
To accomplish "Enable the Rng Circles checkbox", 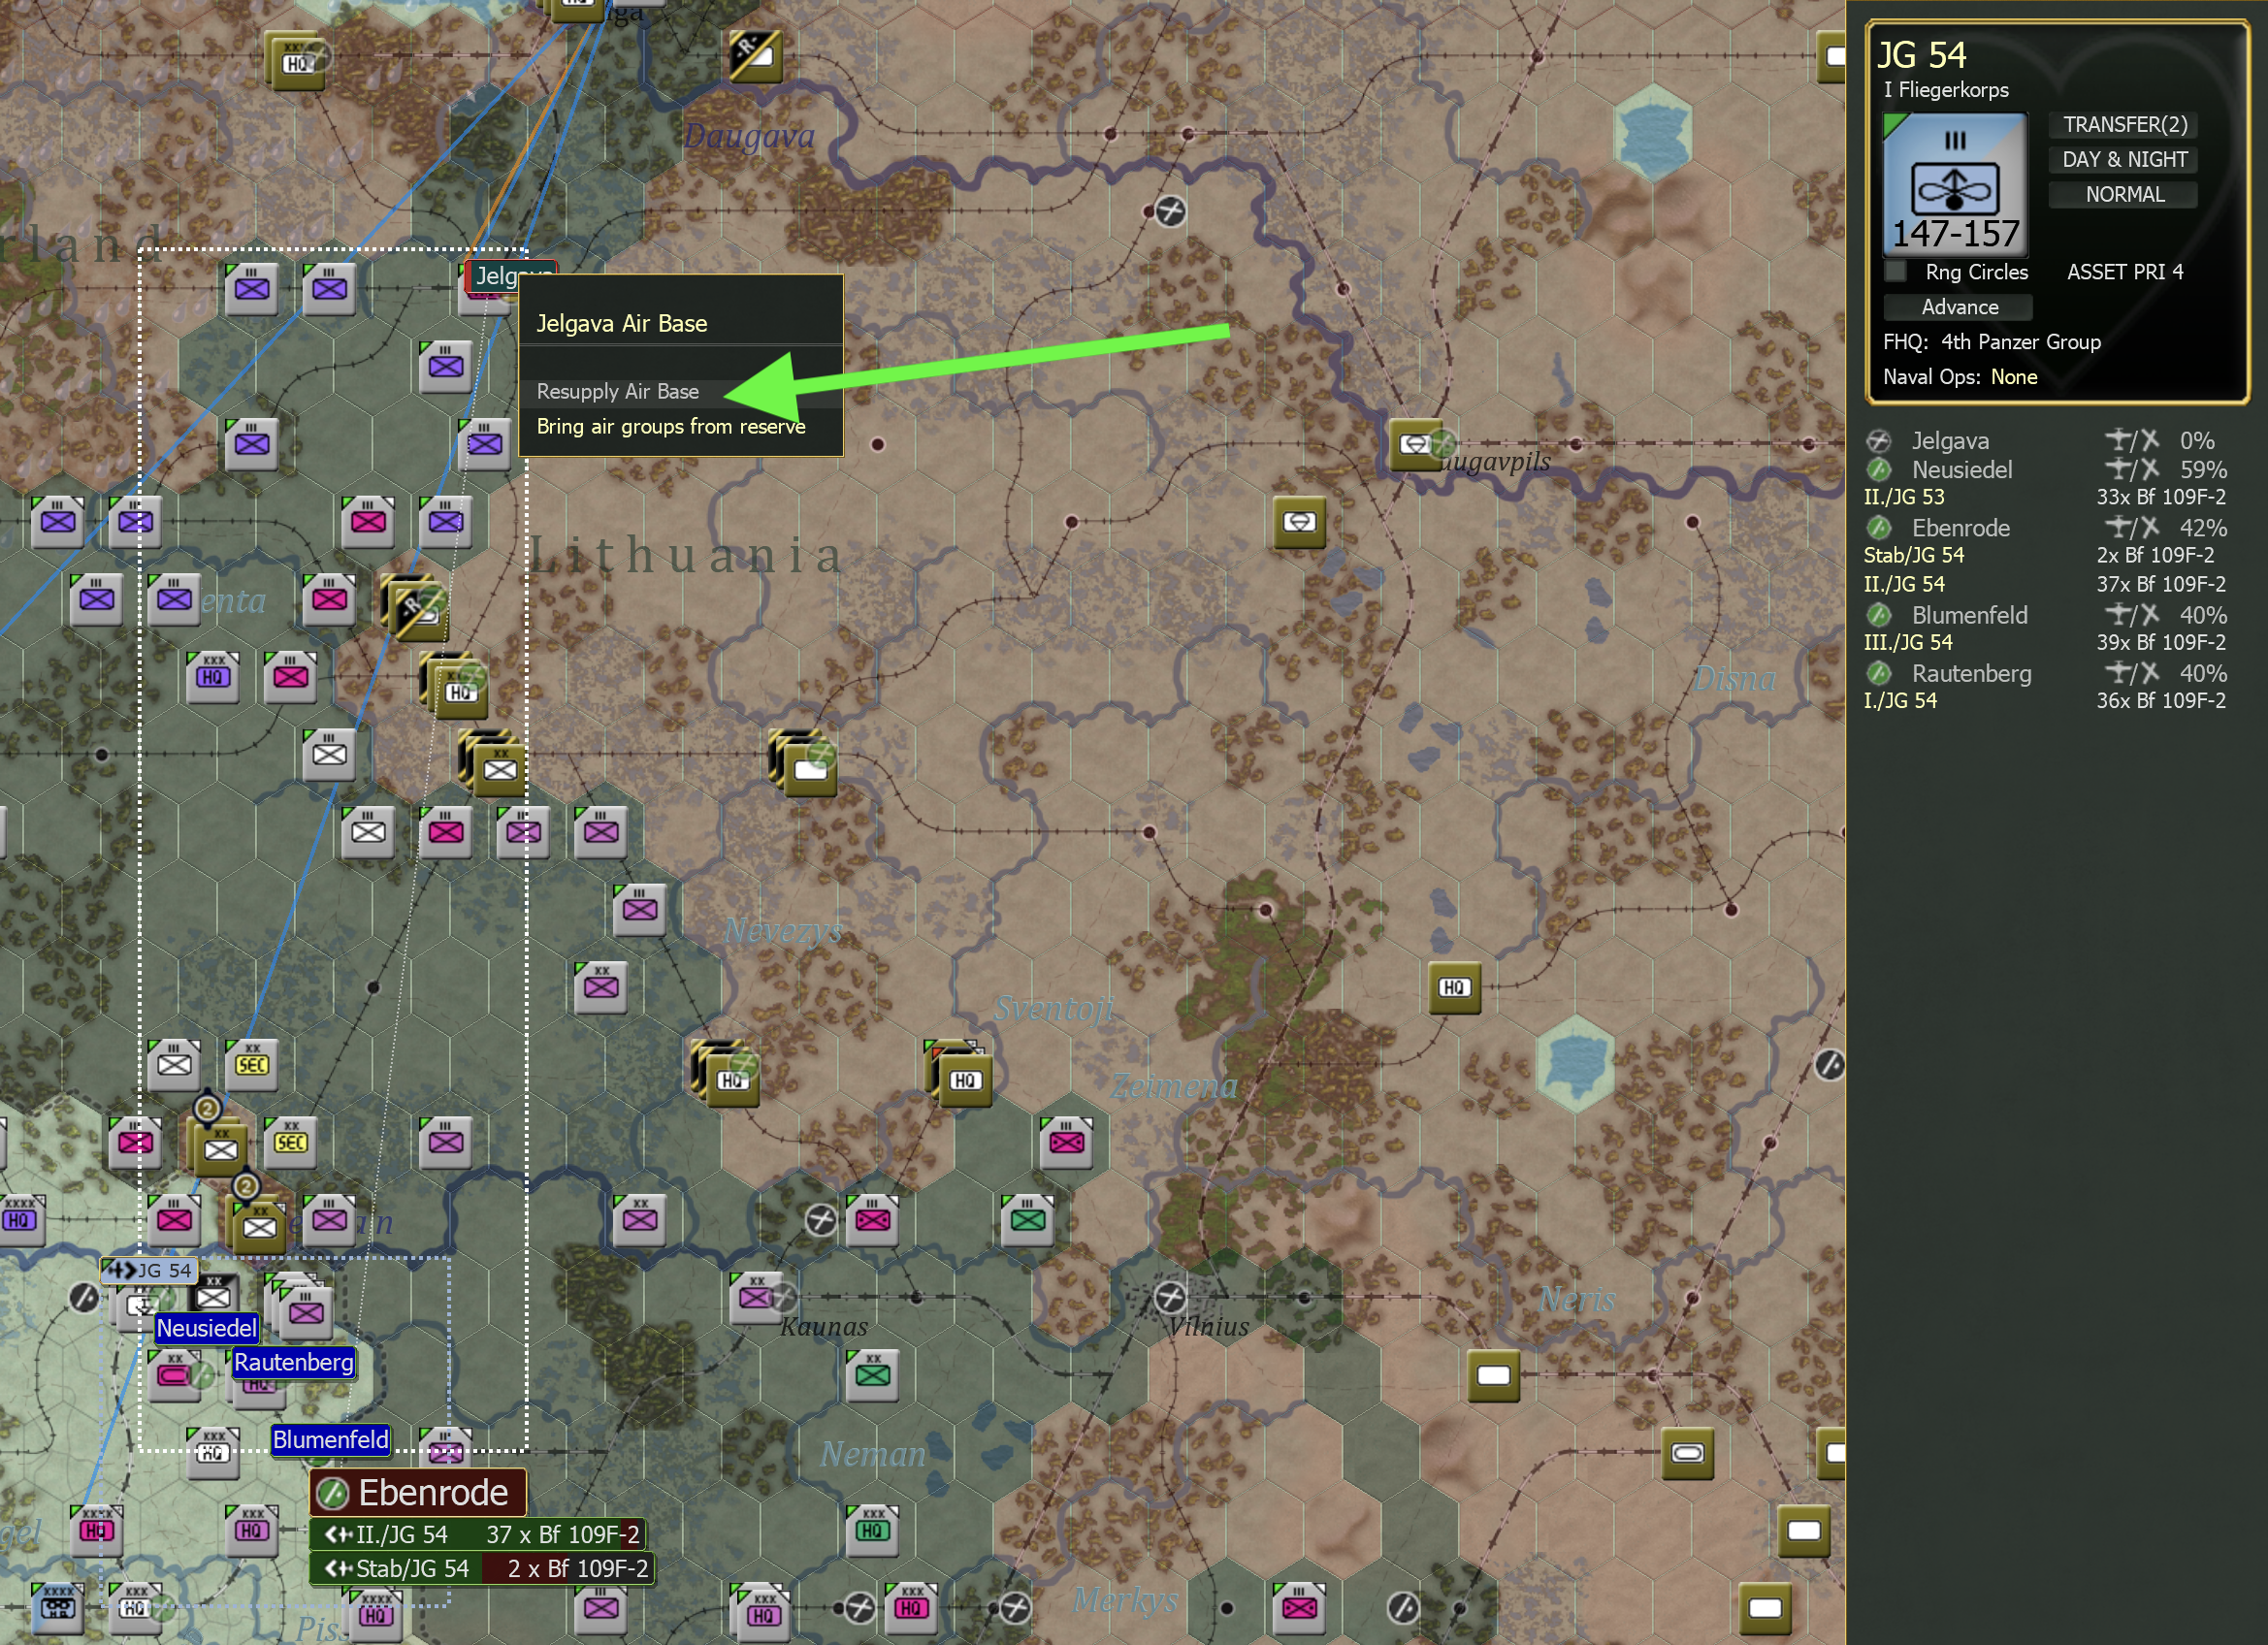I will (1895, 272).
